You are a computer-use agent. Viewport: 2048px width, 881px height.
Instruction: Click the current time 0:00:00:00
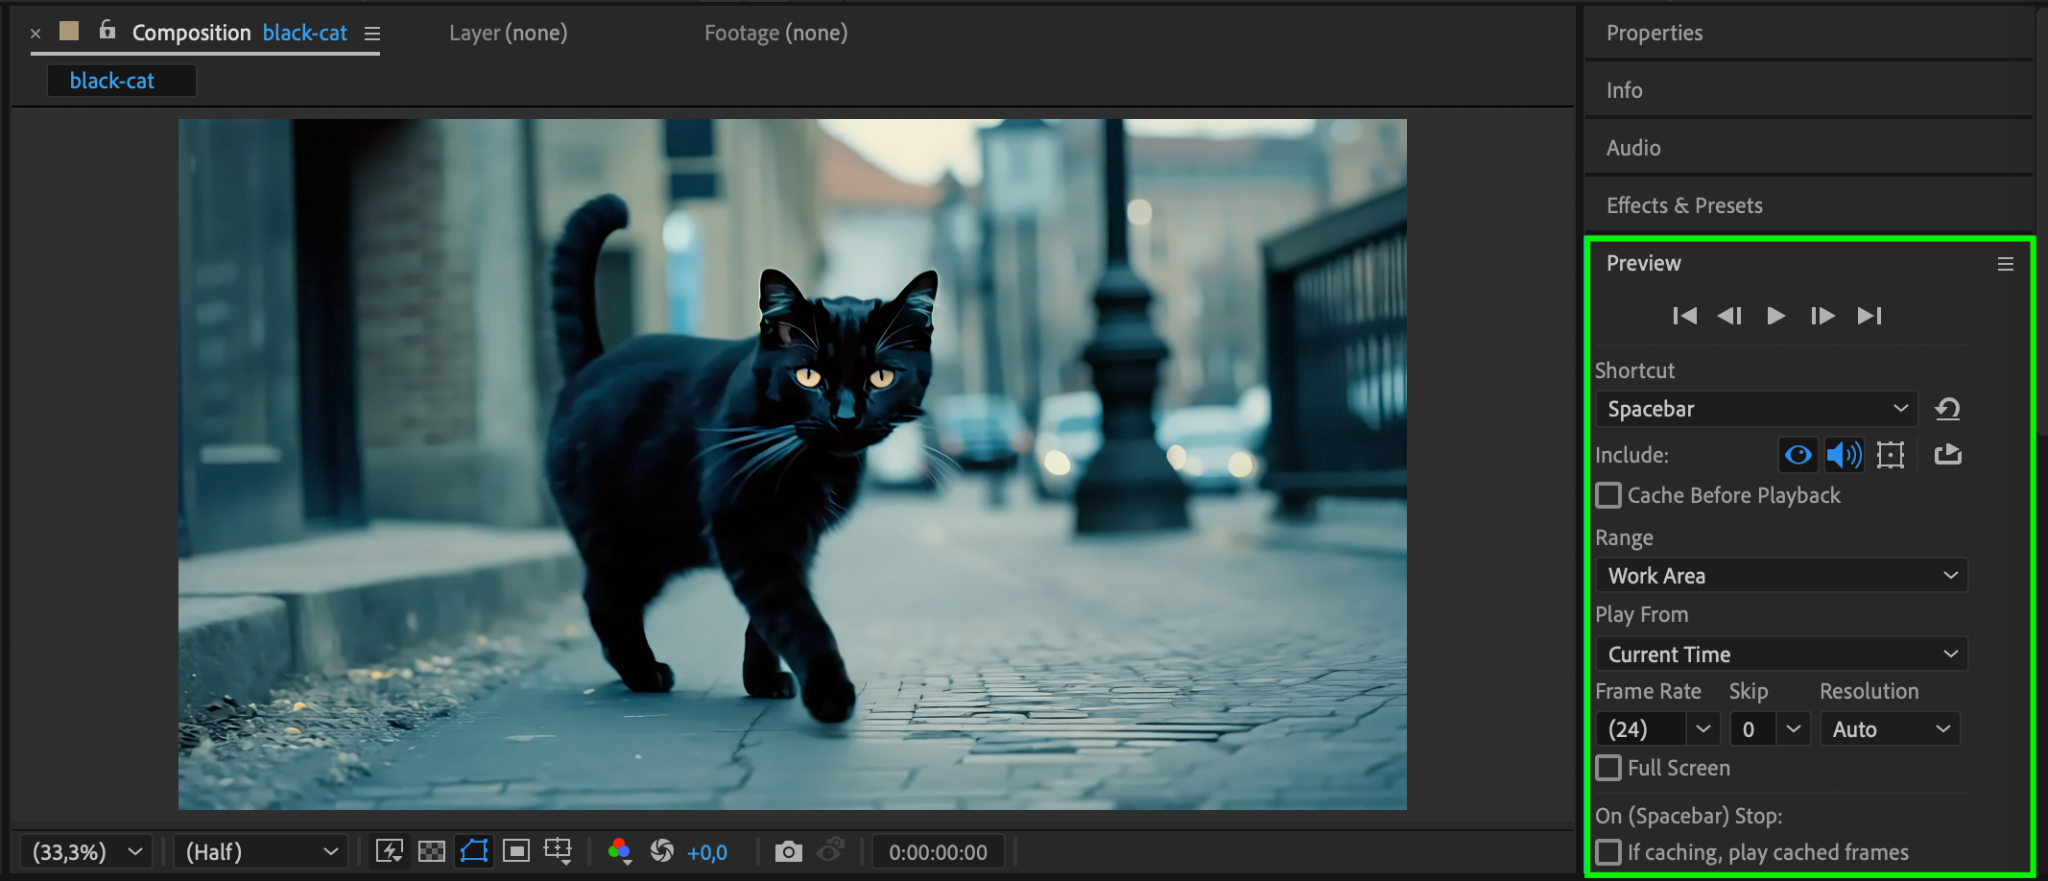pyautogui.click(x=938, y=853)
